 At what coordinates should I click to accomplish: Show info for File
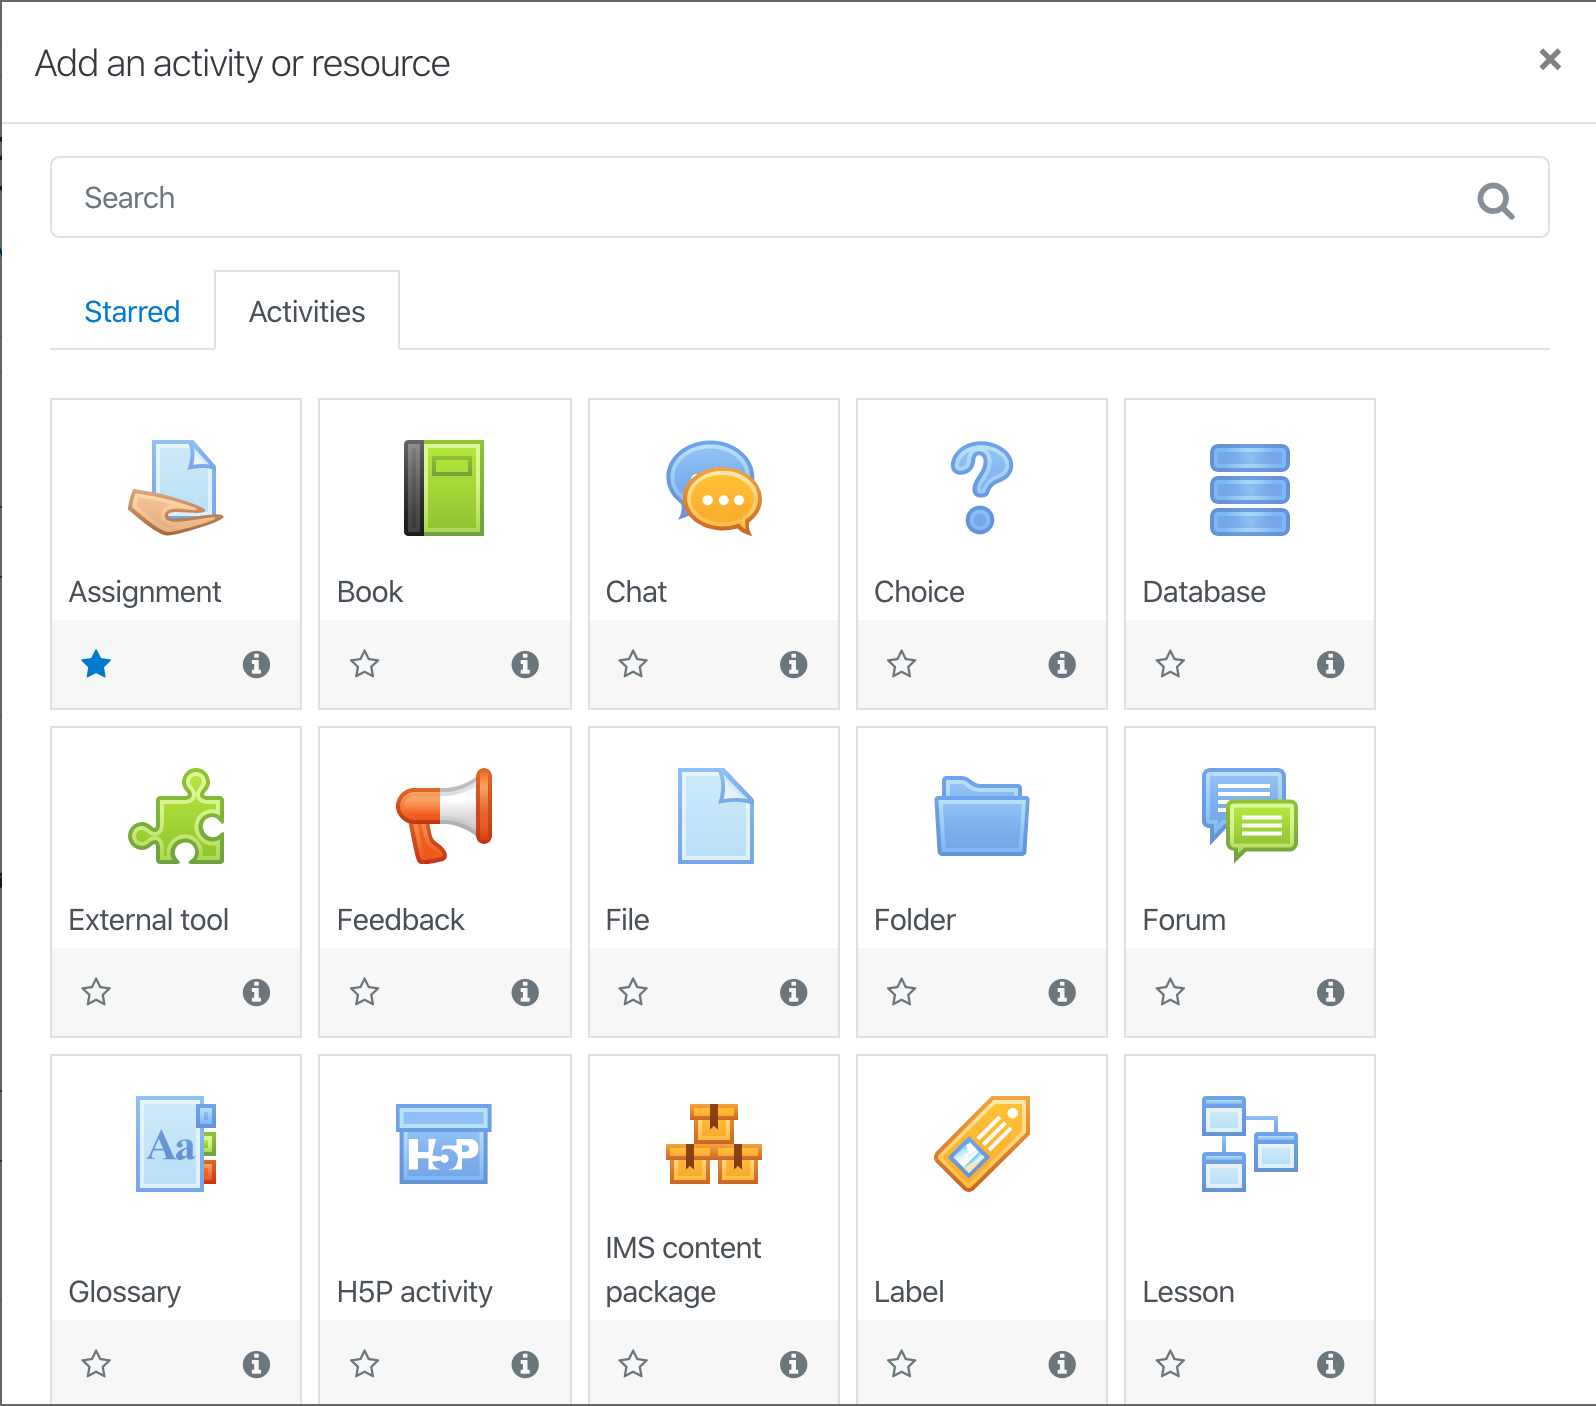(x=793, y=992)
